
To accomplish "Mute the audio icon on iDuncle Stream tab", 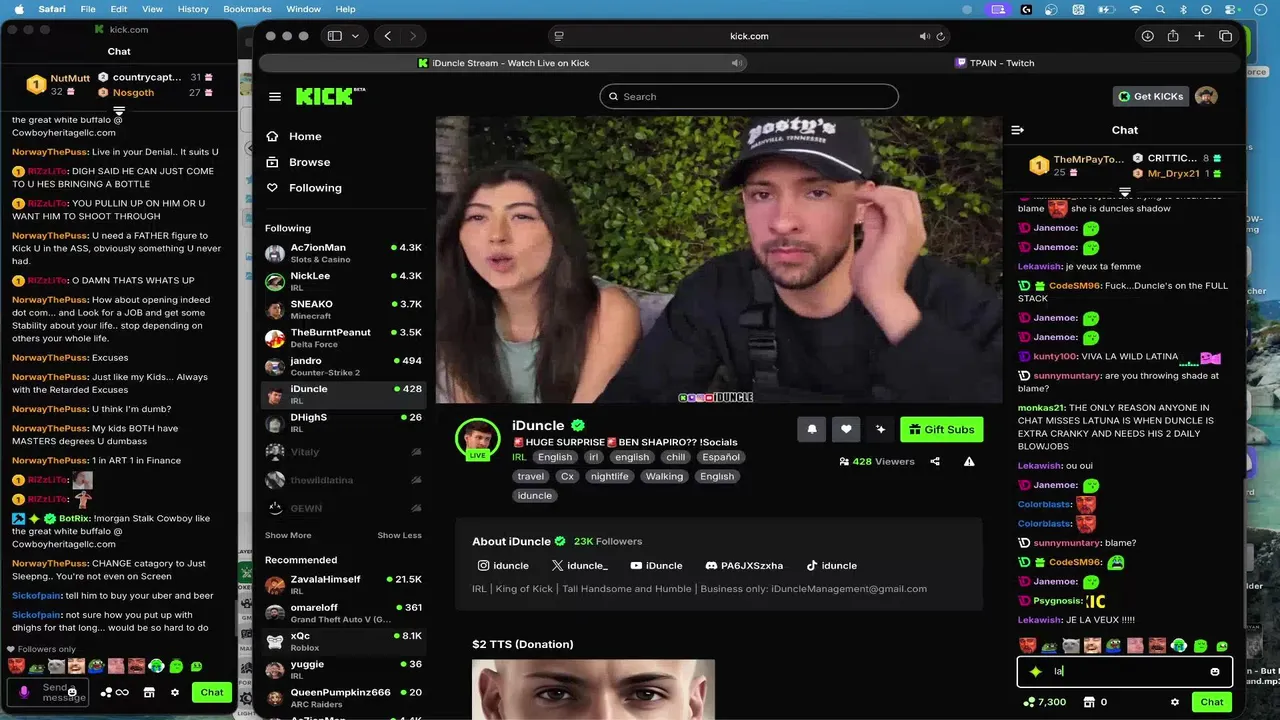I will point(736,63).
